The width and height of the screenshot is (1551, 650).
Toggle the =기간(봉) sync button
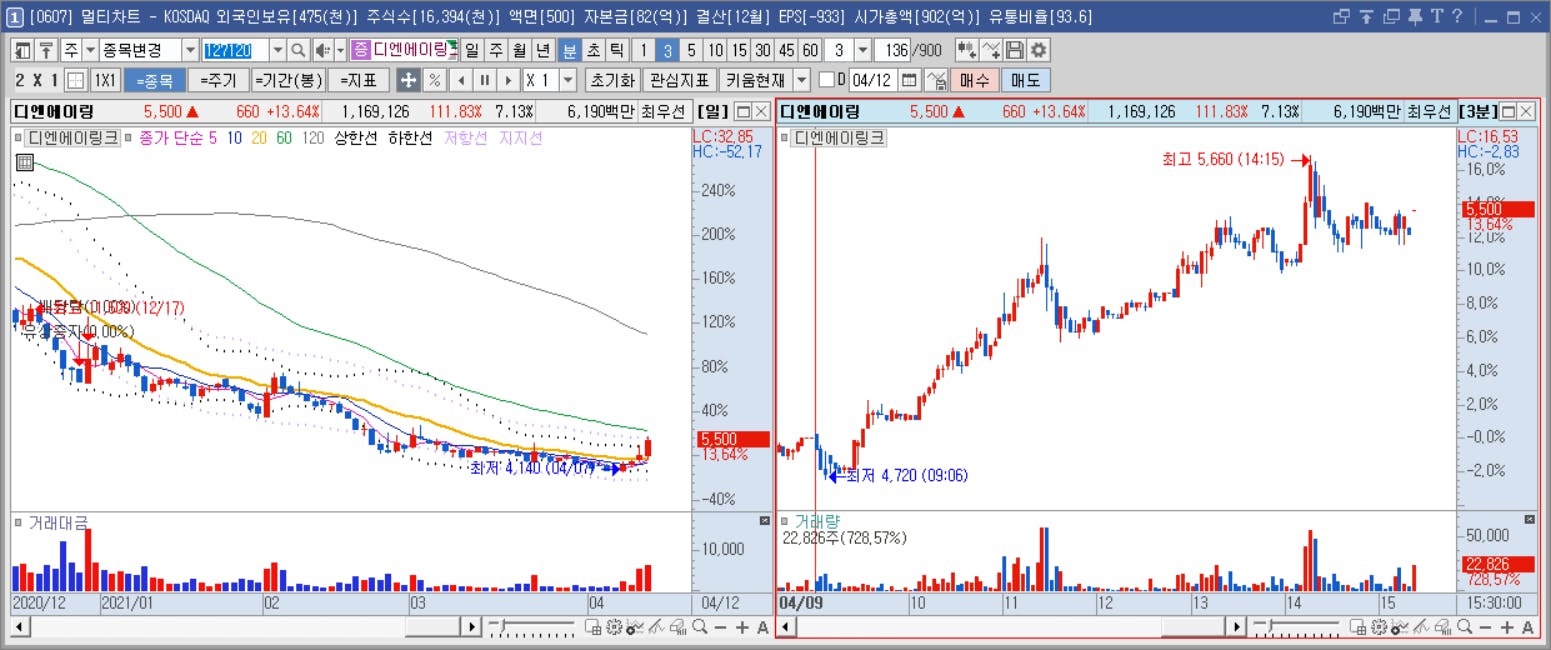[x=288, y=81]
